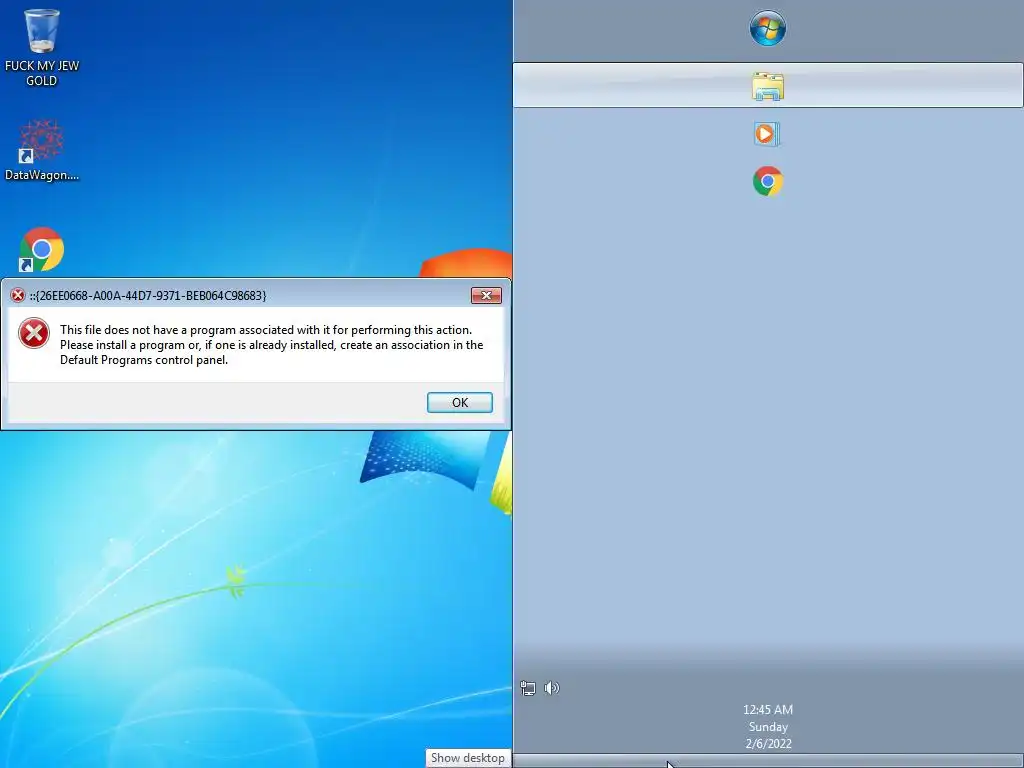Click OK in the error dialog
This screenshot has height=768, width=1024.
(460, 402)
